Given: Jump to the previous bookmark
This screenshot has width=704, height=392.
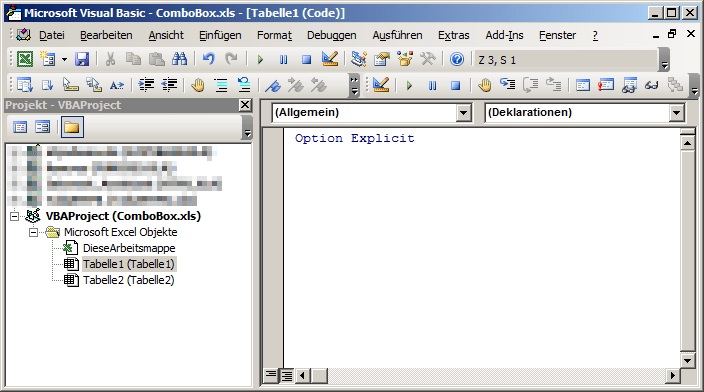Looking at the screenshot, I should pos(319,85).
